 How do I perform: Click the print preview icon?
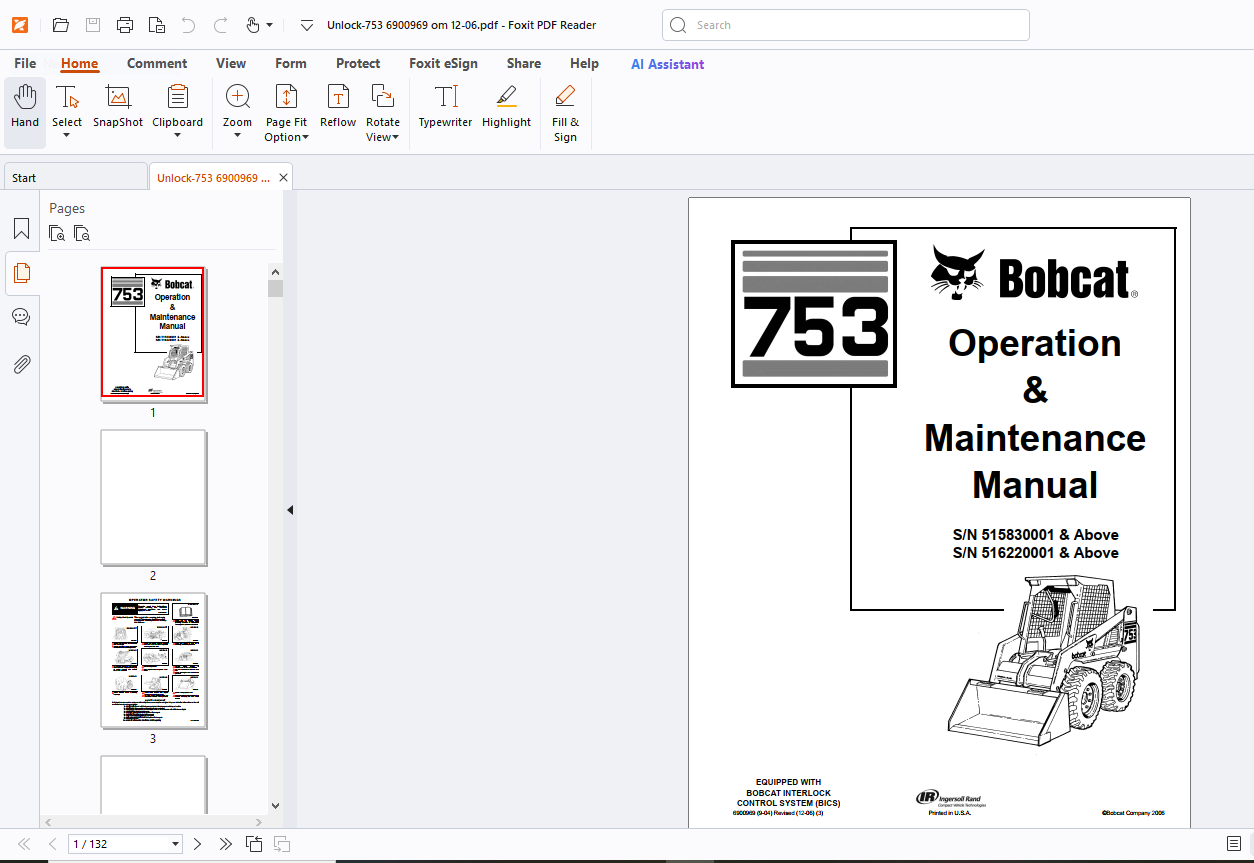click(157, 25)
